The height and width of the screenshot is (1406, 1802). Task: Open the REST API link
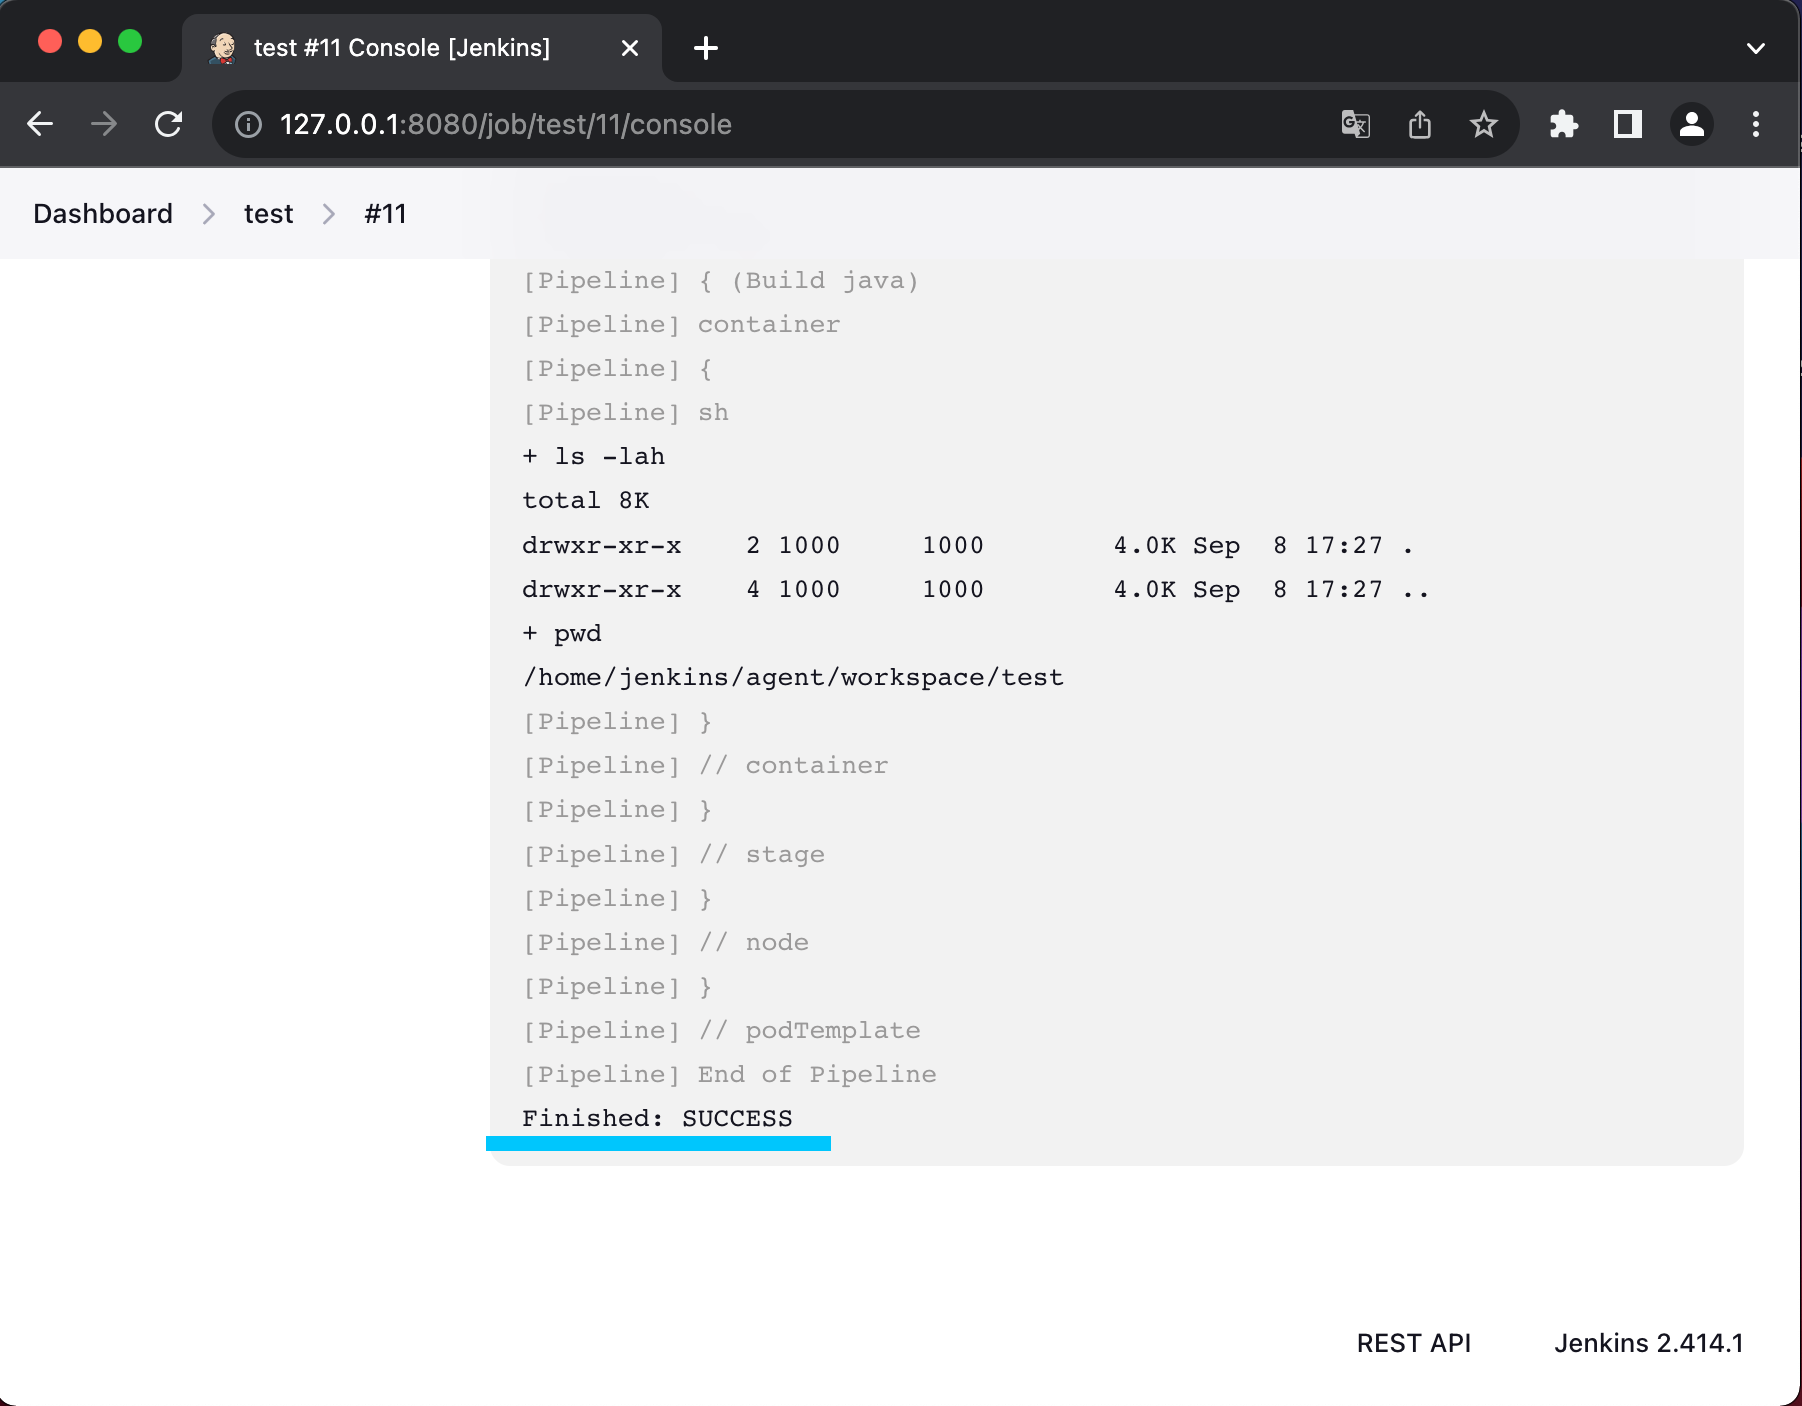pos(1413,1343)
